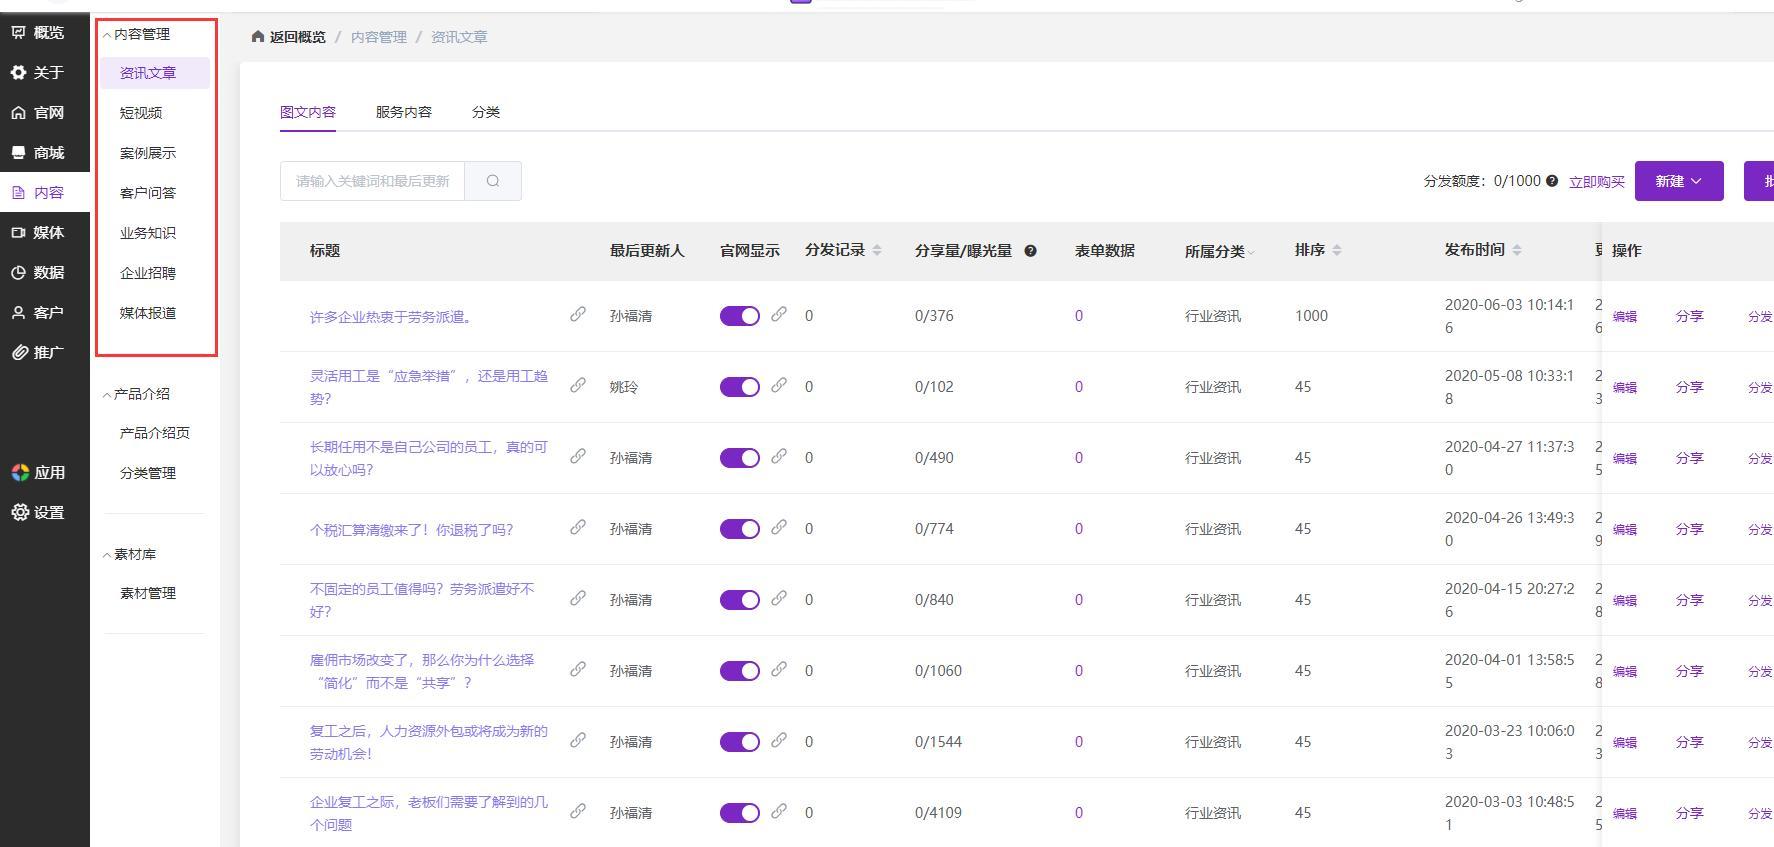Click website link icon beside toggle in 姚玲 row
Viewport: 1774px width, 847px height.
[779, 385]
